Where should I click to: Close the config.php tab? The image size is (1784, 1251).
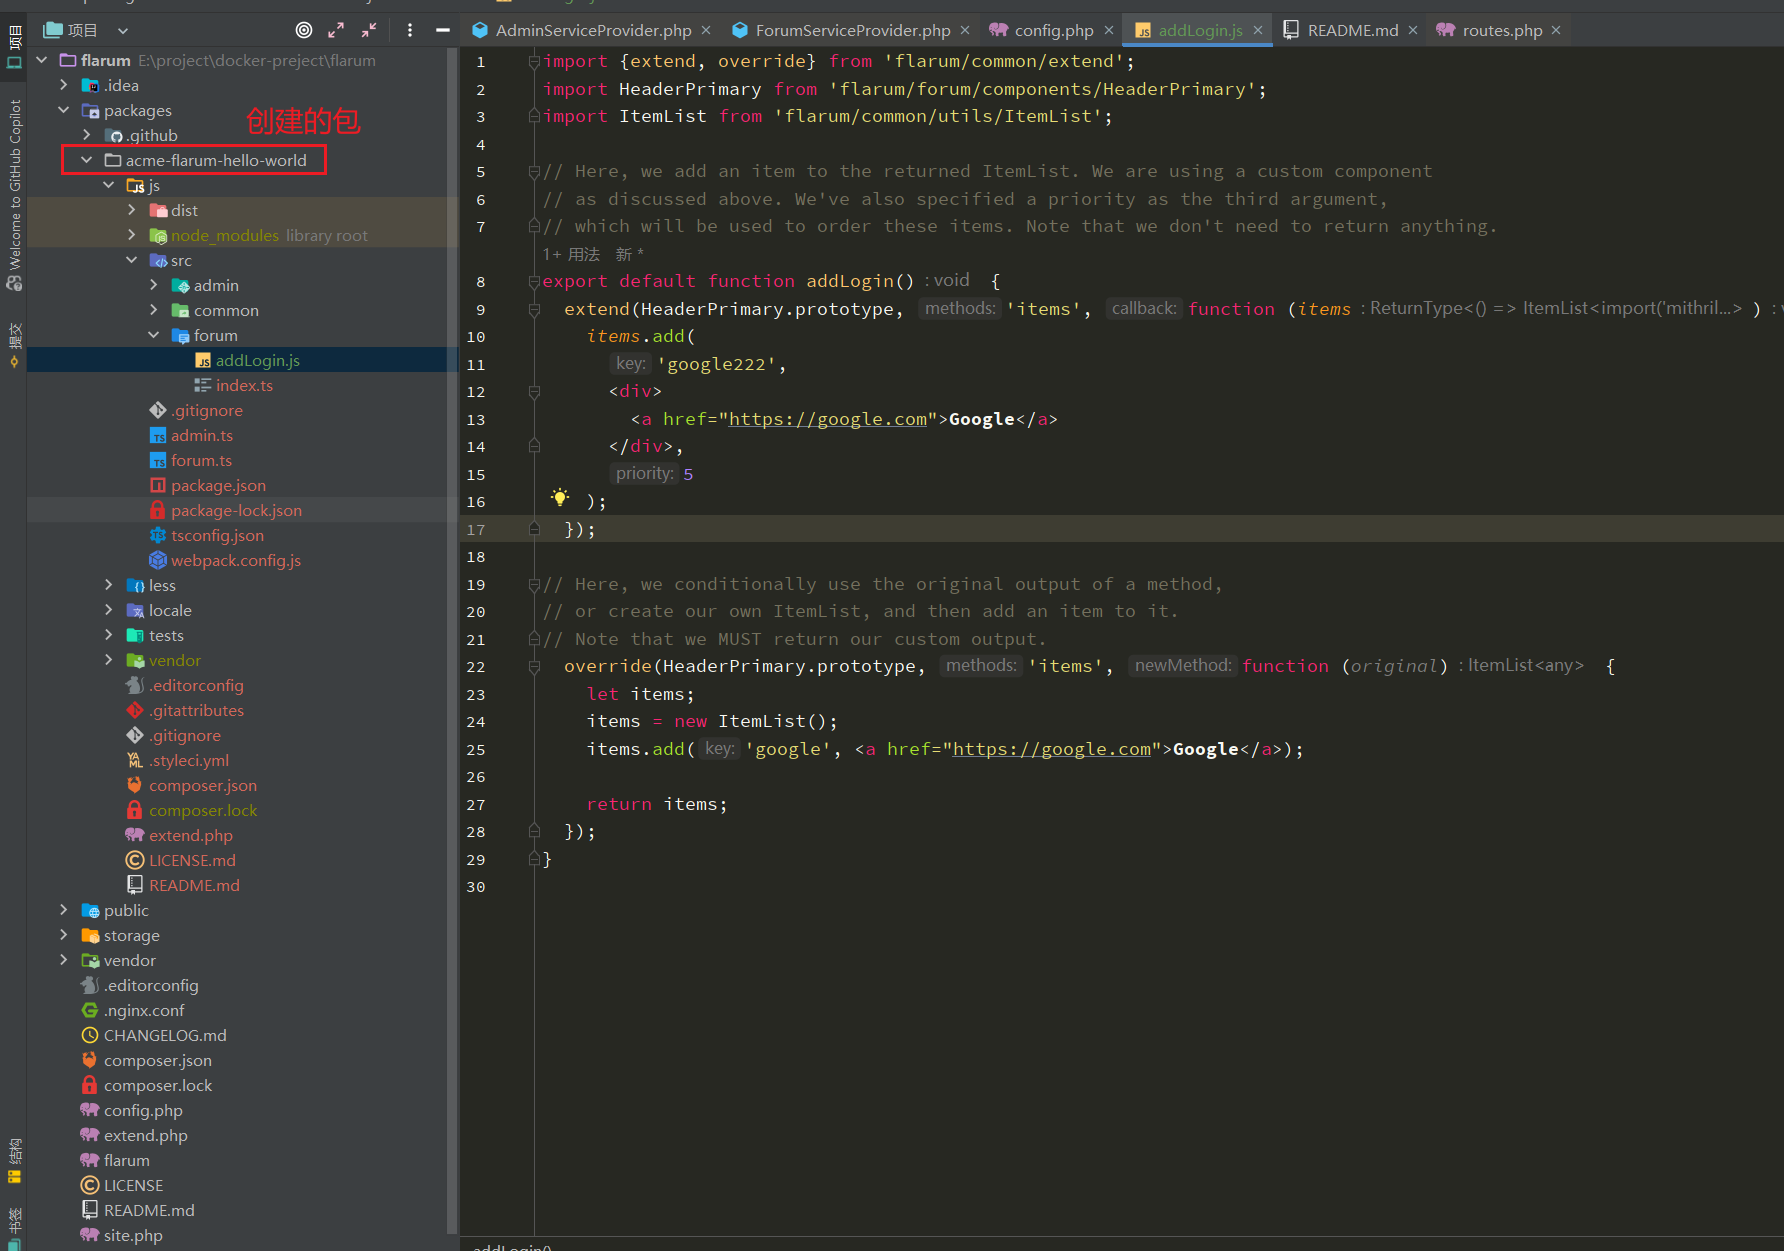[1109, 30]
